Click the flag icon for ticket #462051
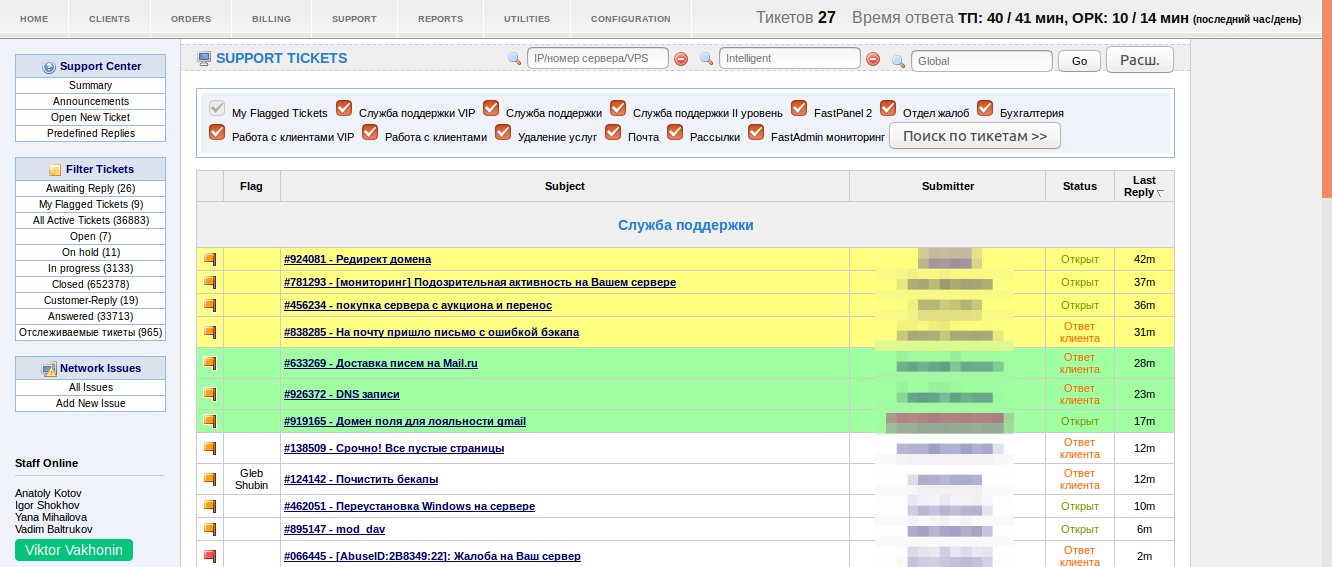The image size is (1332, 567). coord(210,506)
